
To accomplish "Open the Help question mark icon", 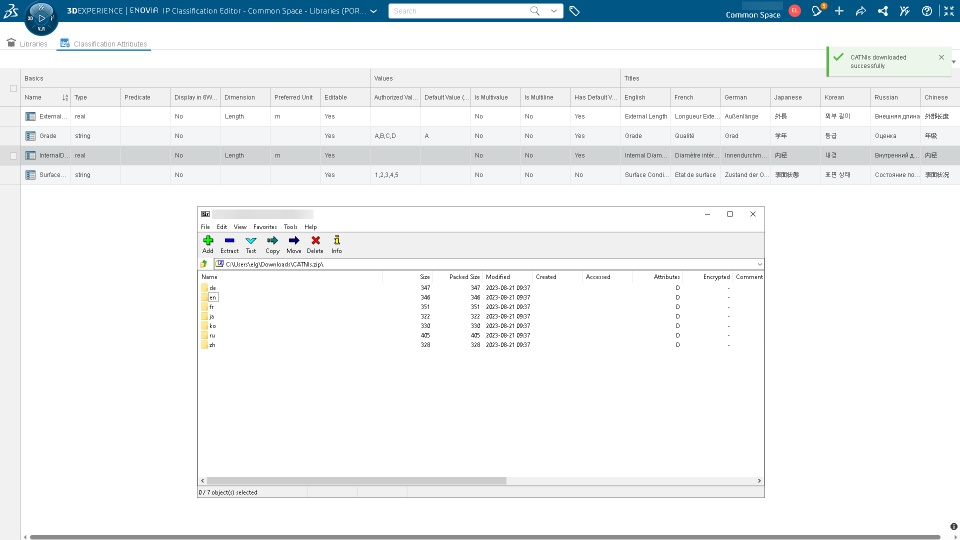I will [927, 11].
